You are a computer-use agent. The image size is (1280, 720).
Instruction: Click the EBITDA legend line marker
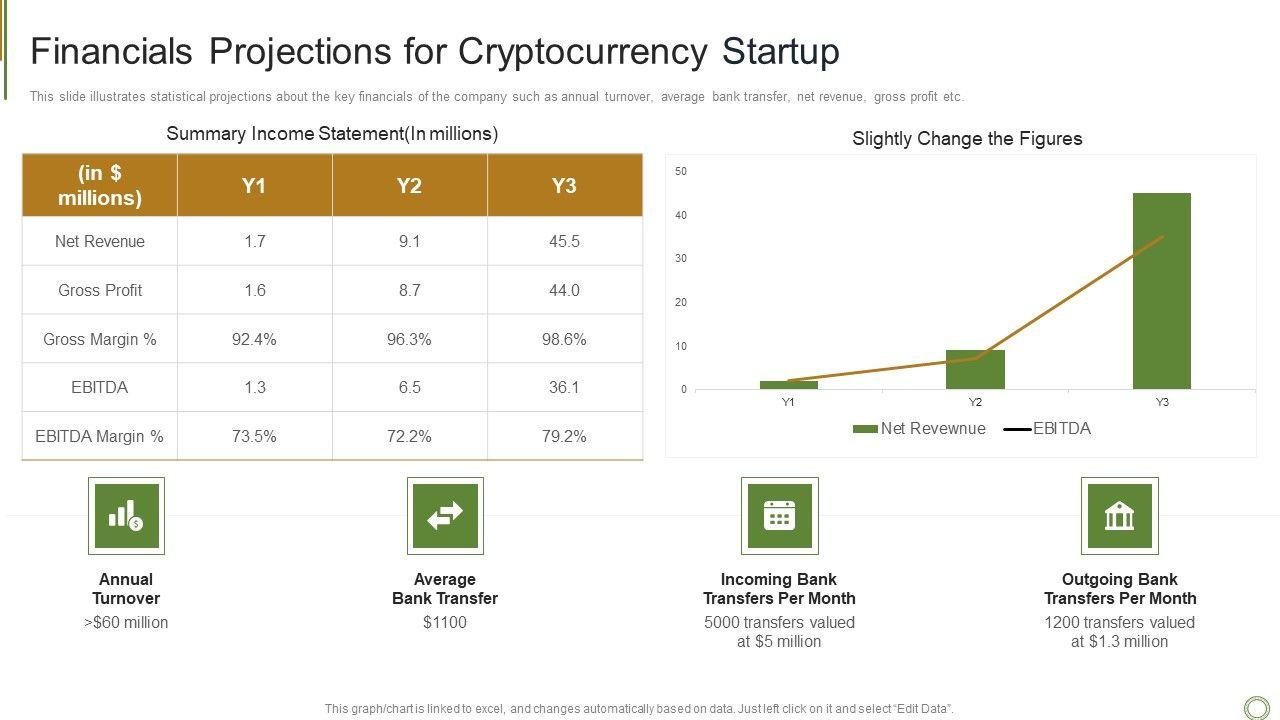1016,429
